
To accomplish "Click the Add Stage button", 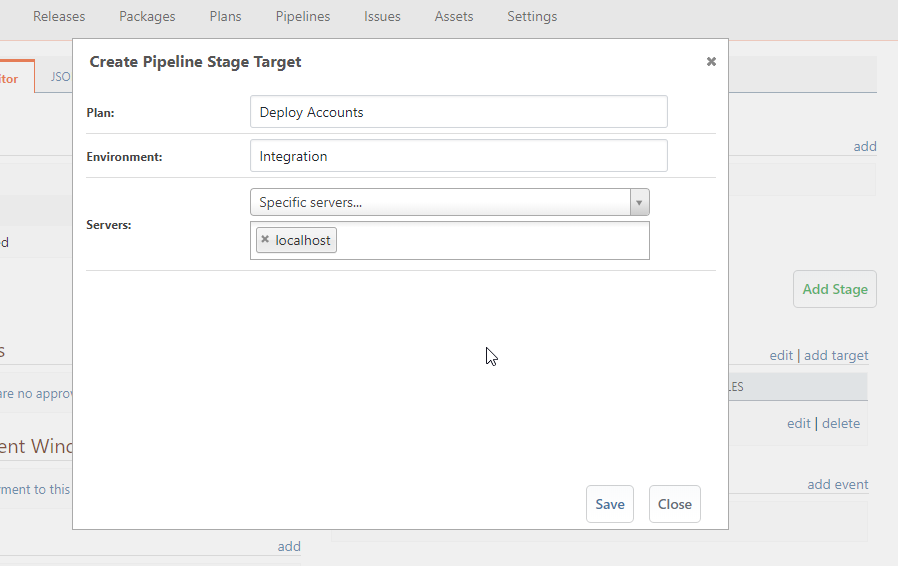I will (x=834, y=289).
